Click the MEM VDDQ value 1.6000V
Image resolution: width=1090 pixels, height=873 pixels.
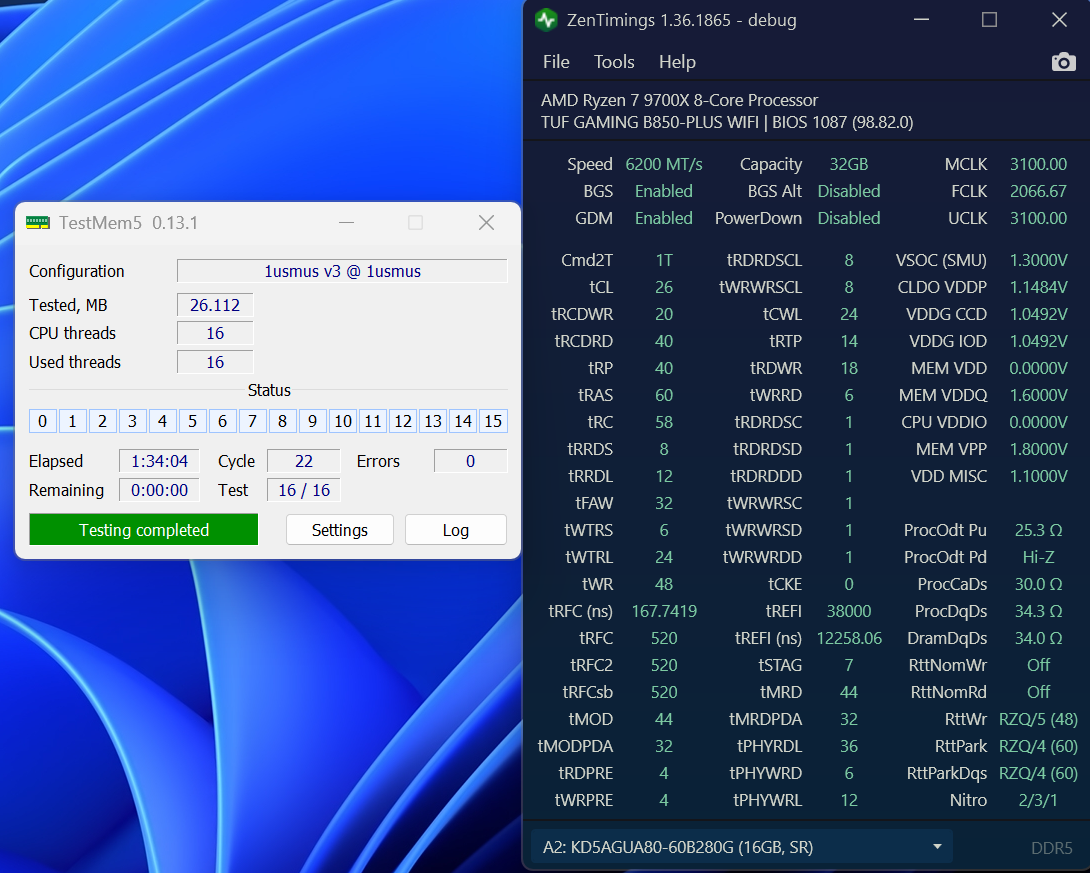click(1039, 395)
